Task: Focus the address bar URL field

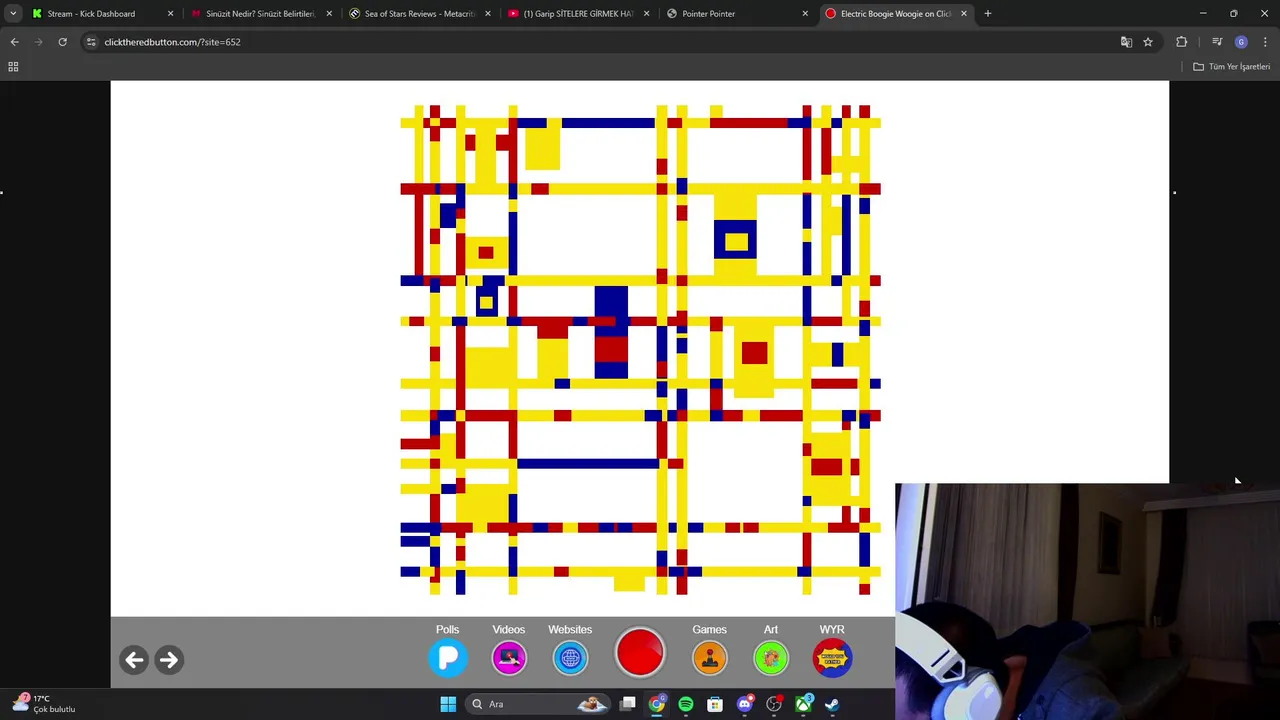Action: pyautogui.click(x=600, y=42)
